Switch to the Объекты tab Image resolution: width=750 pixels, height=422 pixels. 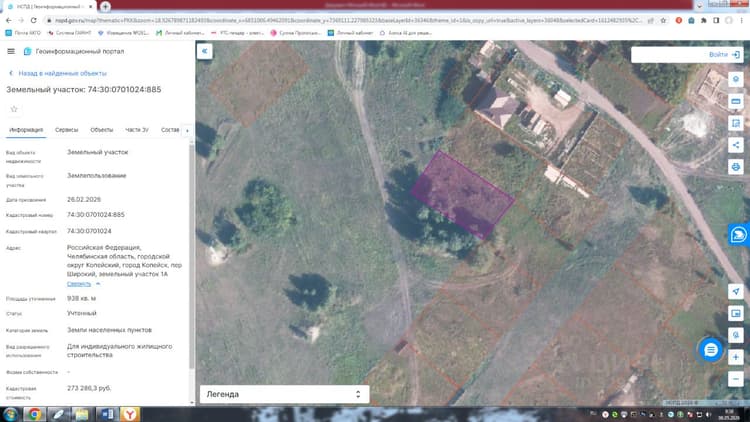click(101, 130)
